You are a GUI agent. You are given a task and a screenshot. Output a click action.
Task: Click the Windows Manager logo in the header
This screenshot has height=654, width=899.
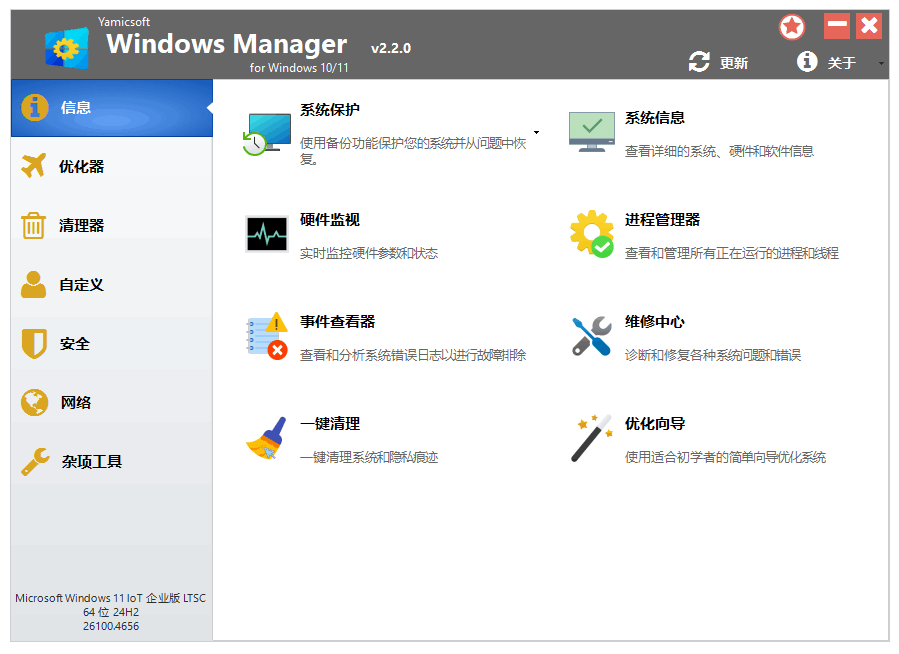pyautogui.click(x=67, y=47)
